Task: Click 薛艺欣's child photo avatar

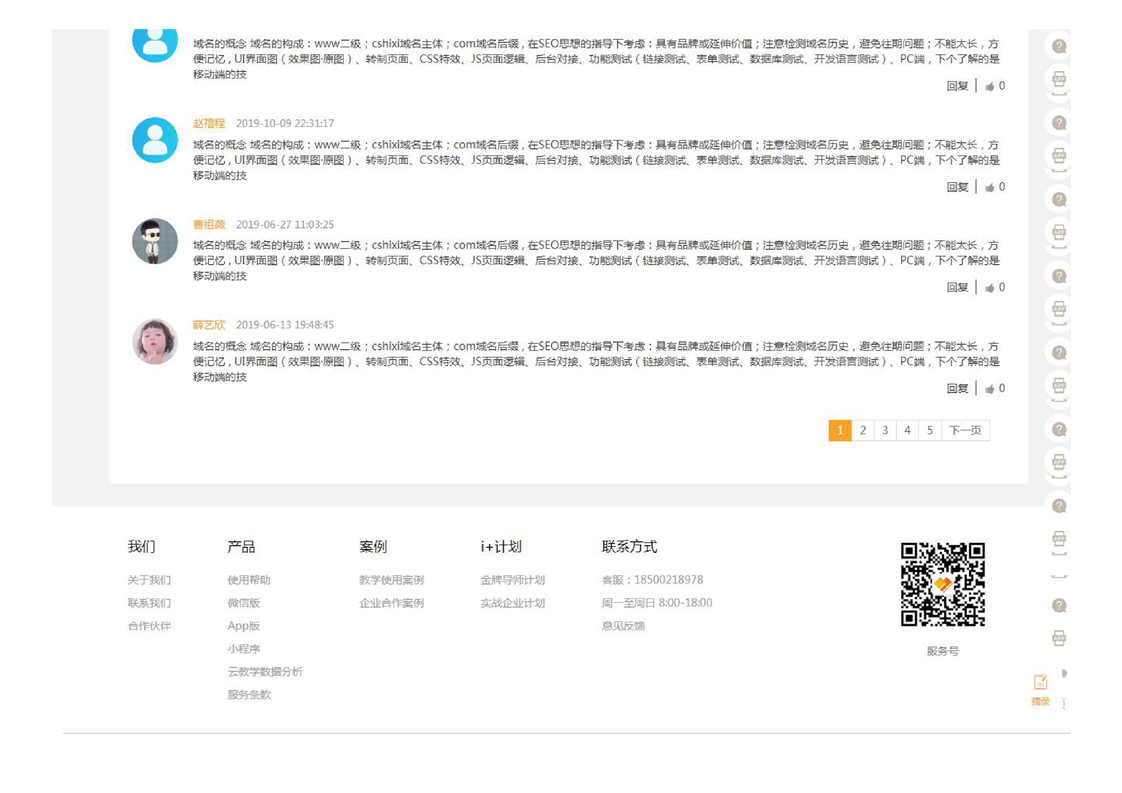Action: (x=155, y=342)
